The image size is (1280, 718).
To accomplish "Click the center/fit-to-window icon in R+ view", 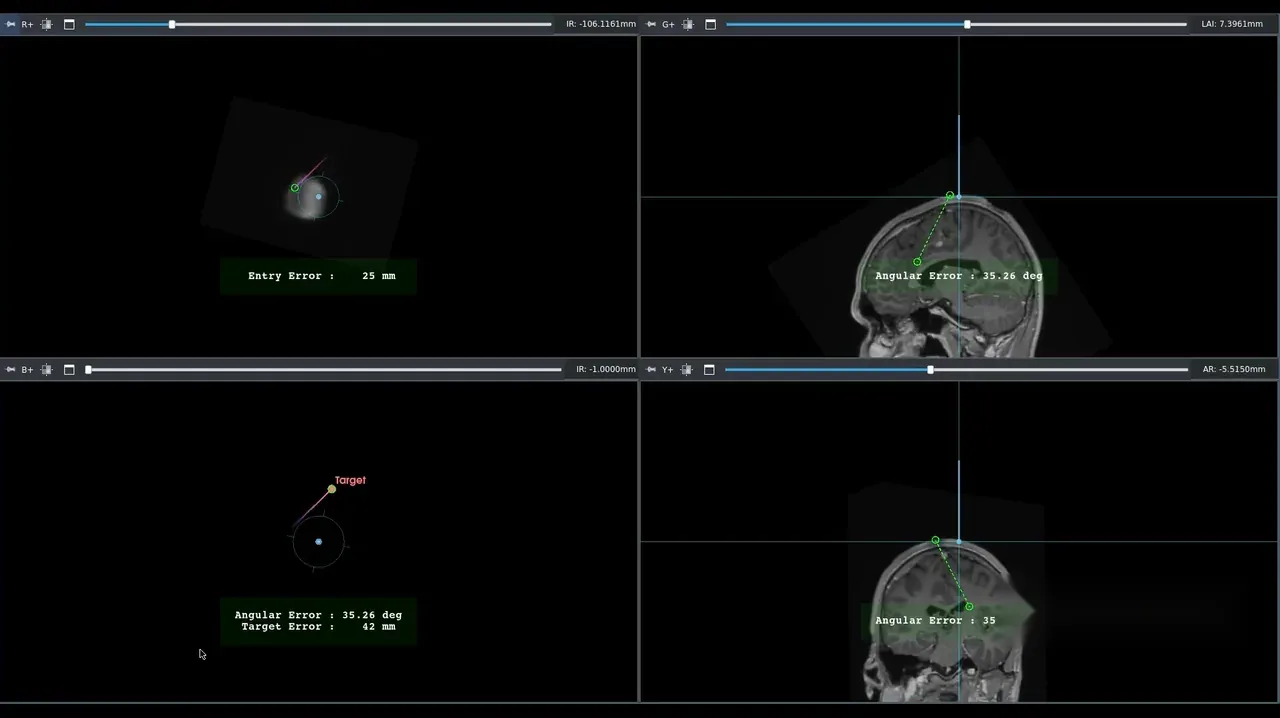I will pyautogui.click(x=46, y=24).
